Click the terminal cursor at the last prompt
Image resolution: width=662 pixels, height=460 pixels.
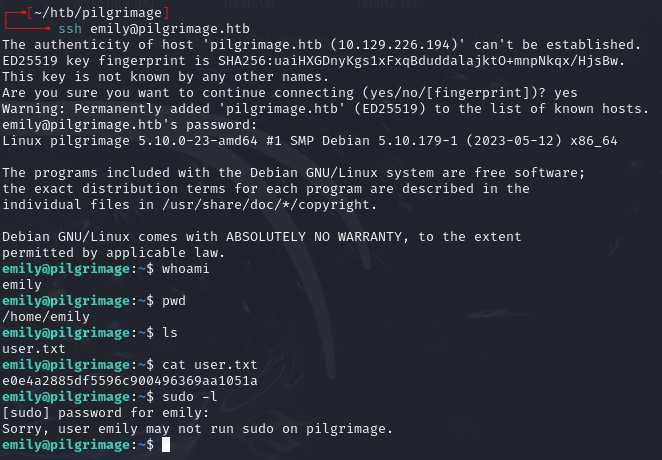[167, 444]
